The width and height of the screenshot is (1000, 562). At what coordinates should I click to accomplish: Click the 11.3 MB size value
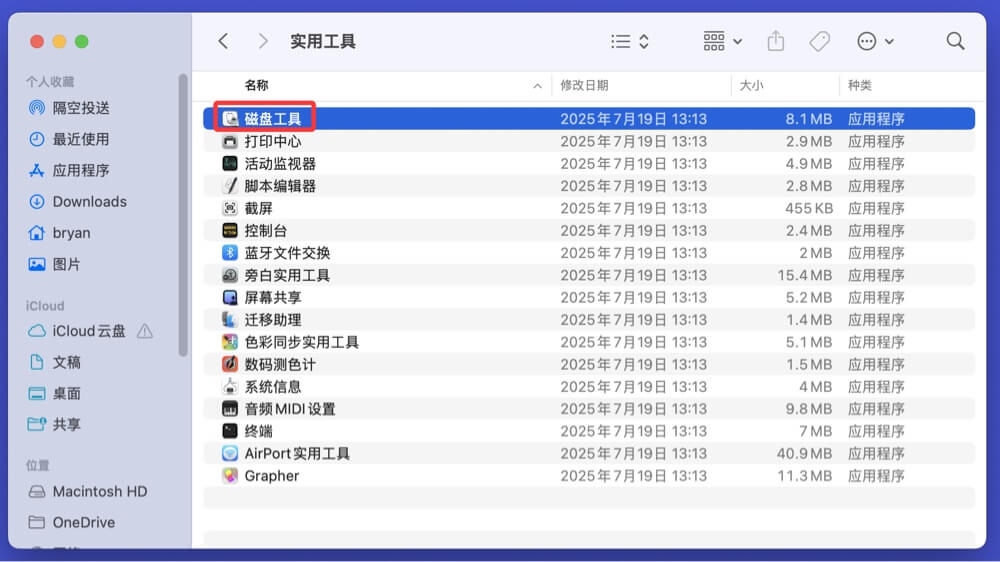pyautogui.click(x=804, y=476)
